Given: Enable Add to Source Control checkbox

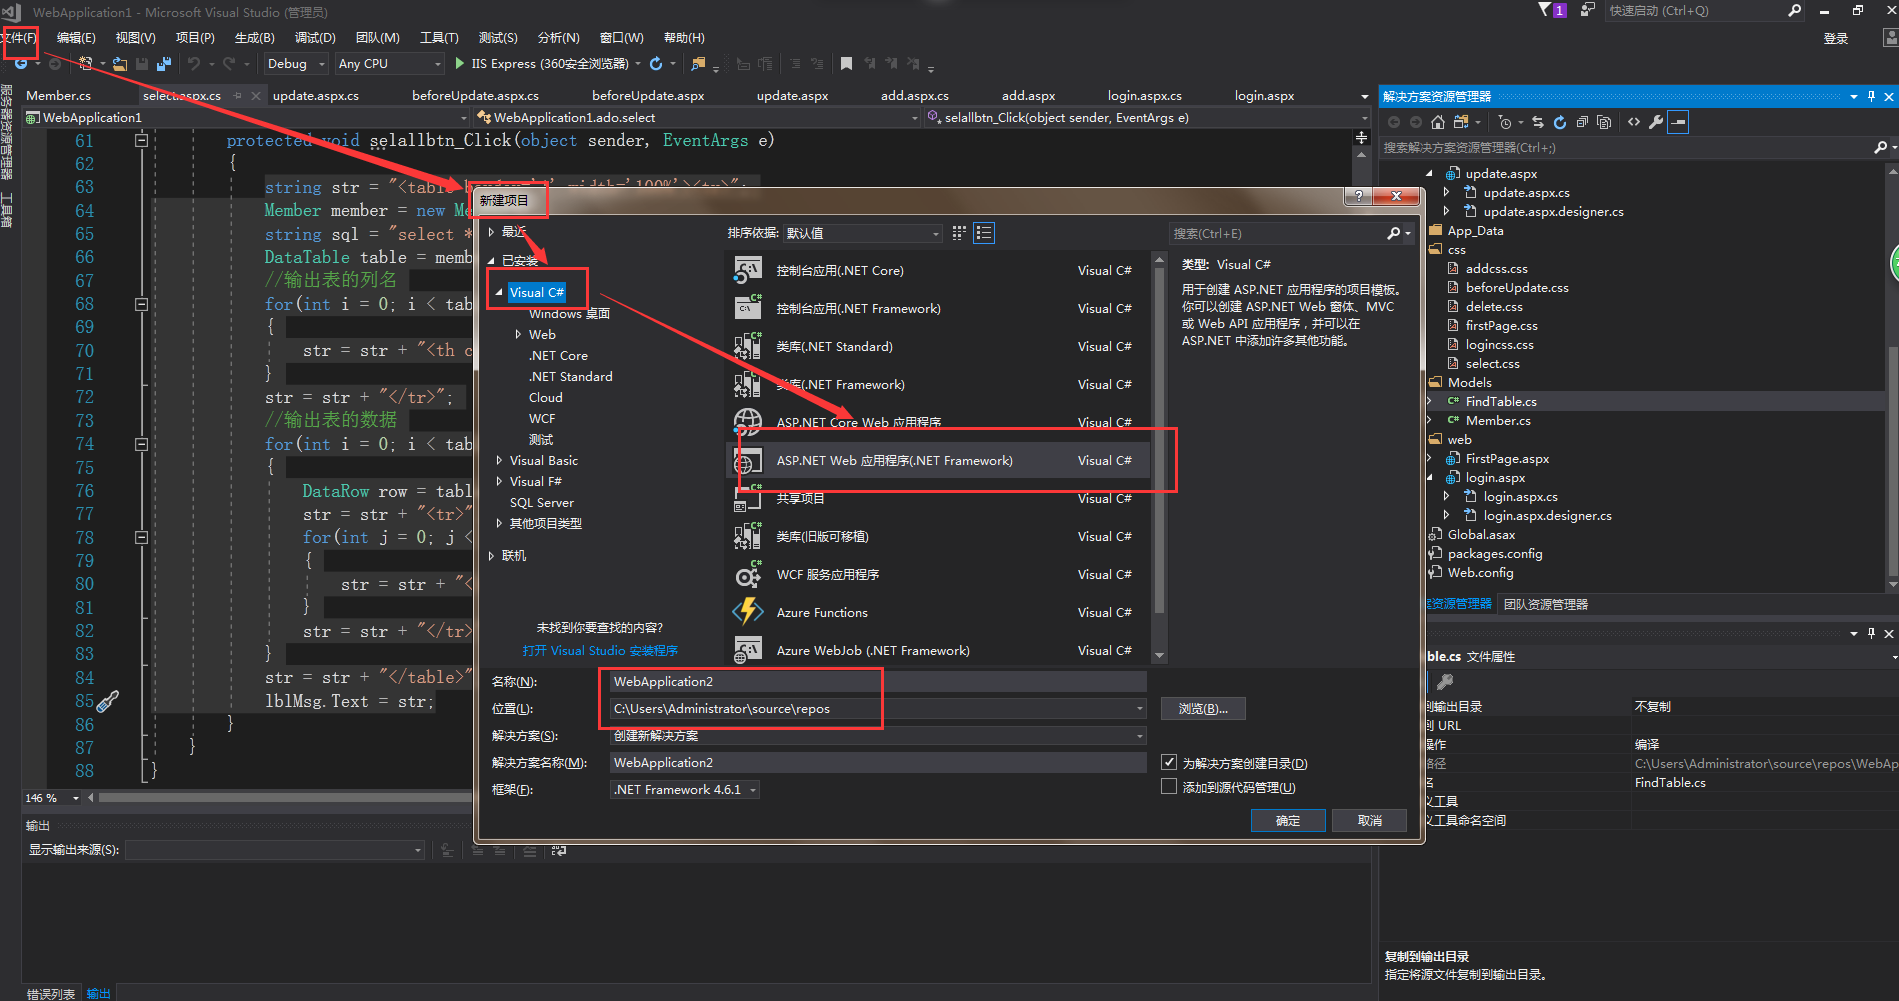Looking at the screenshot, I should [1169, 787].
